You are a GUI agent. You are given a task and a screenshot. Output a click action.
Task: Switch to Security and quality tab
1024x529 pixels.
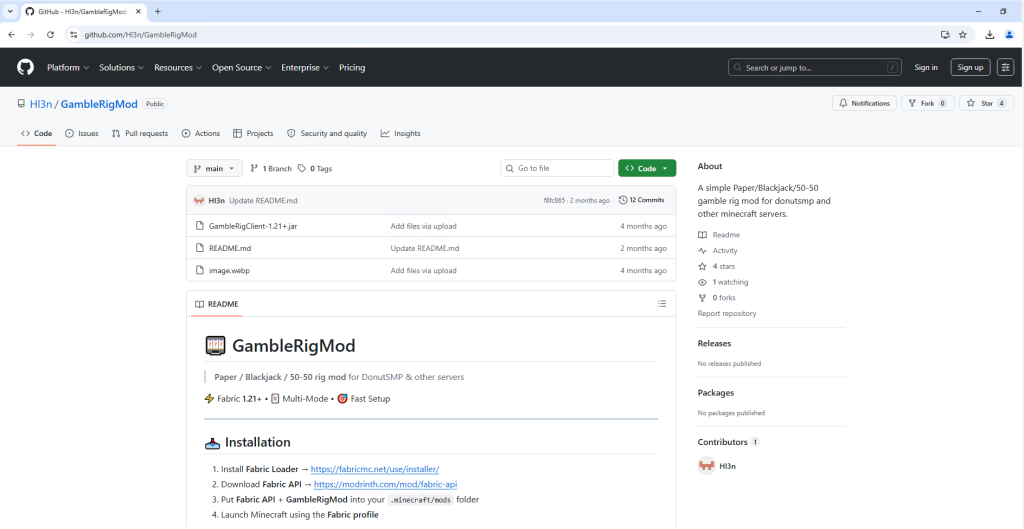tap(327, 133)
